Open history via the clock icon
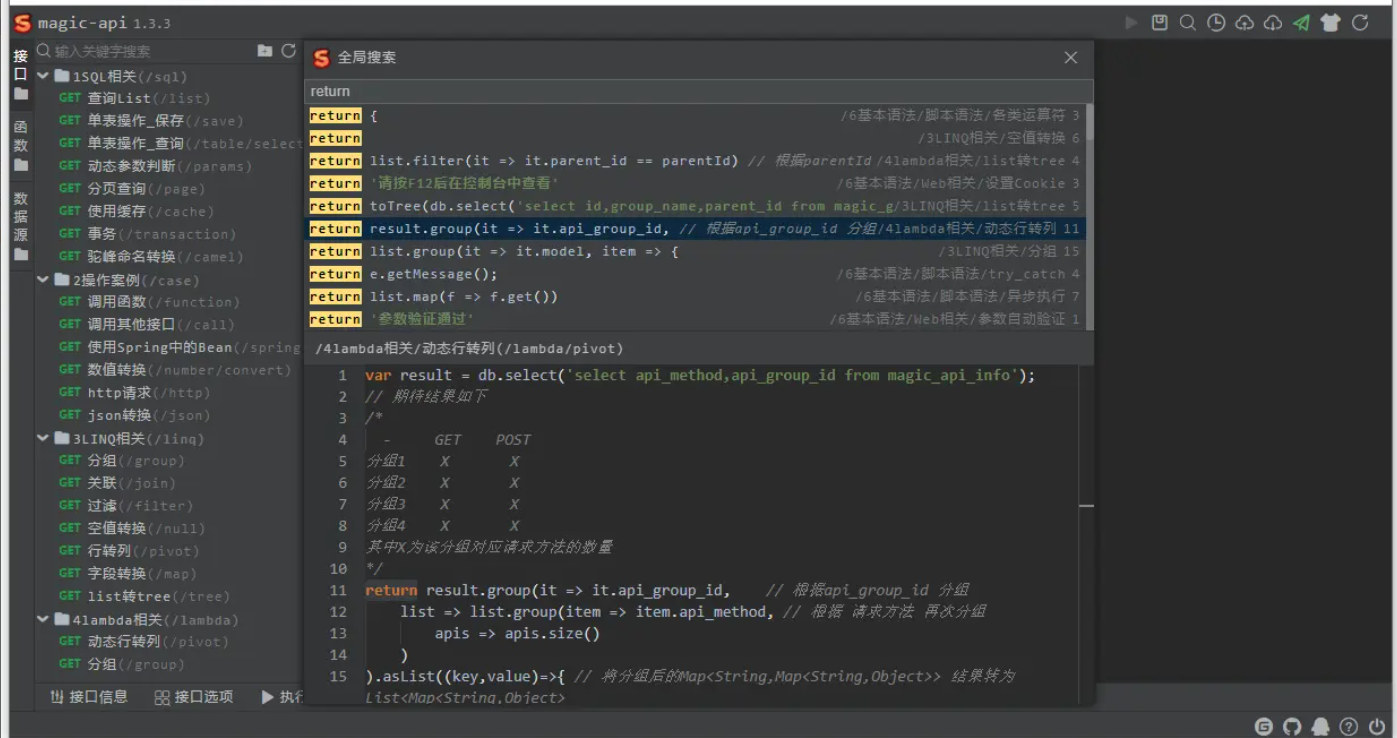This screenshot has width=1397, height=738. (1216, 23)
